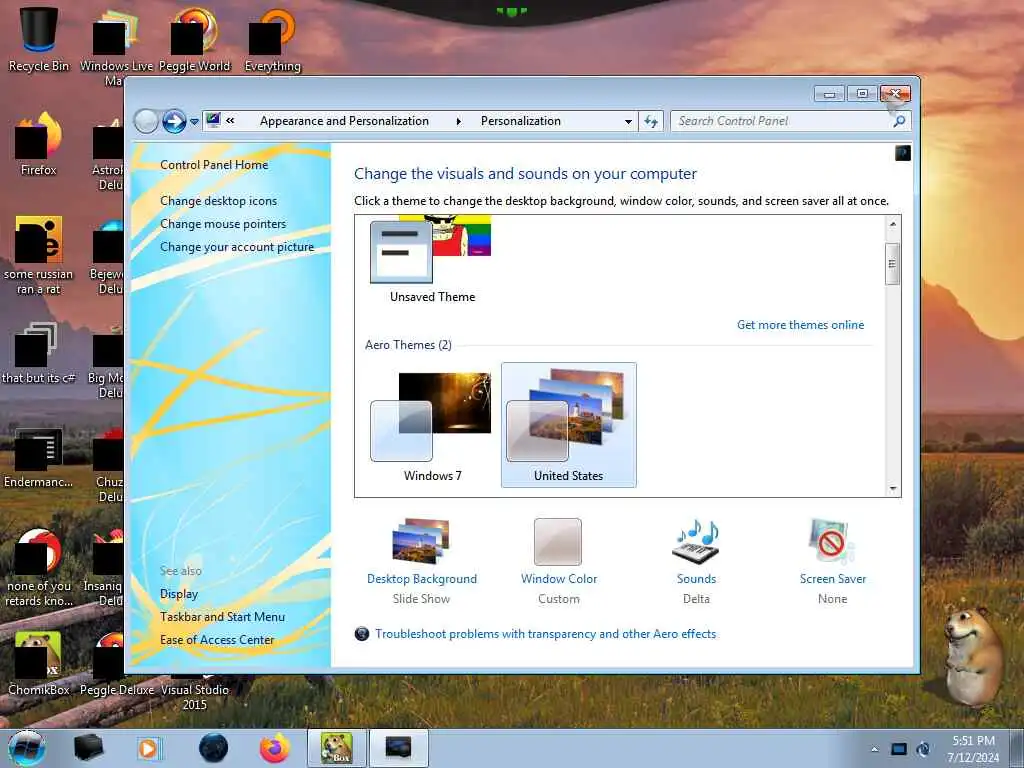
Task: Switch to ChomikBox taskbar button
Action: (x=337, y=748)
